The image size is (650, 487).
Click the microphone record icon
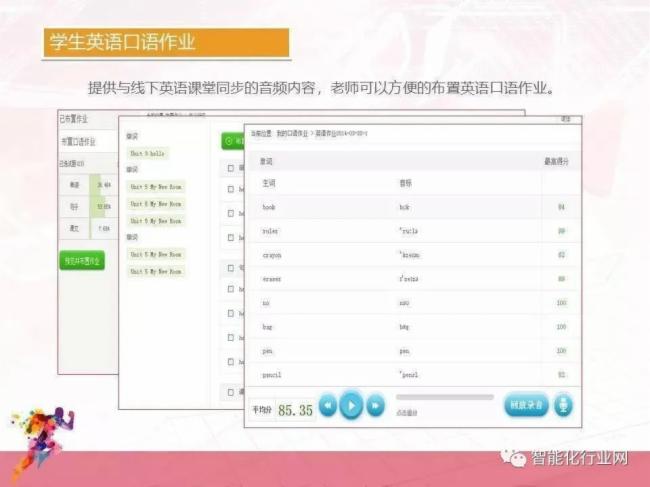pyautogui.click(x=565, y=406)
